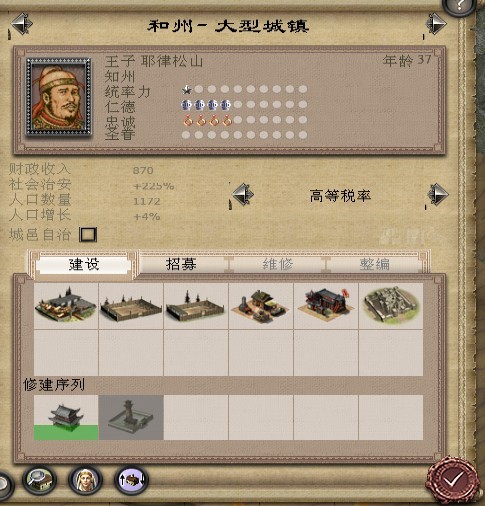The height and width of the screenshot is (506, 485).
Task: Confirm with the red wax seal checkmark
Action: tap(452, 481)
